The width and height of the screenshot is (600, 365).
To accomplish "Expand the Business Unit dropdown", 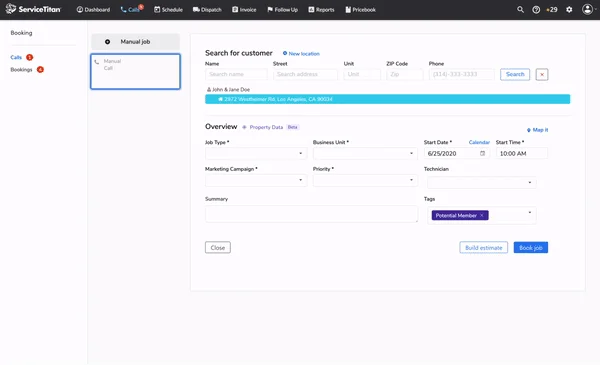I will 365,153.
